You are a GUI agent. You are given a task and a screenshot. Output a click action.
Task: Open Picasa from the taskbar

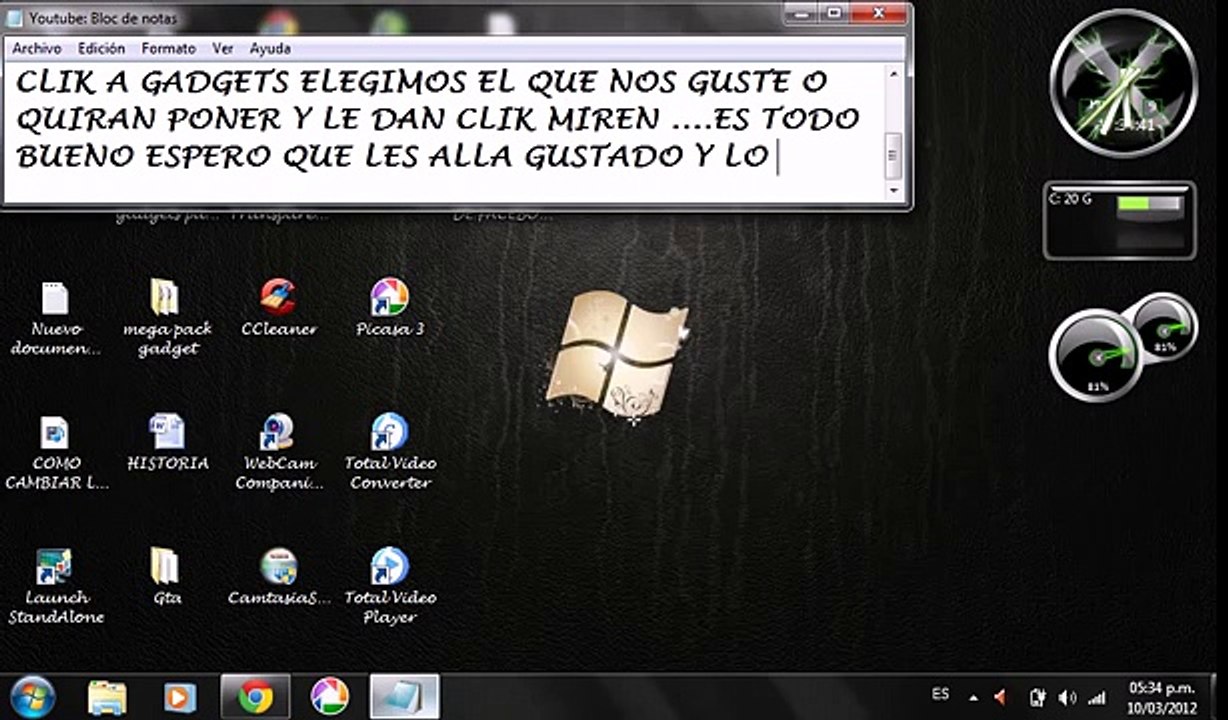tap(329, 696)
